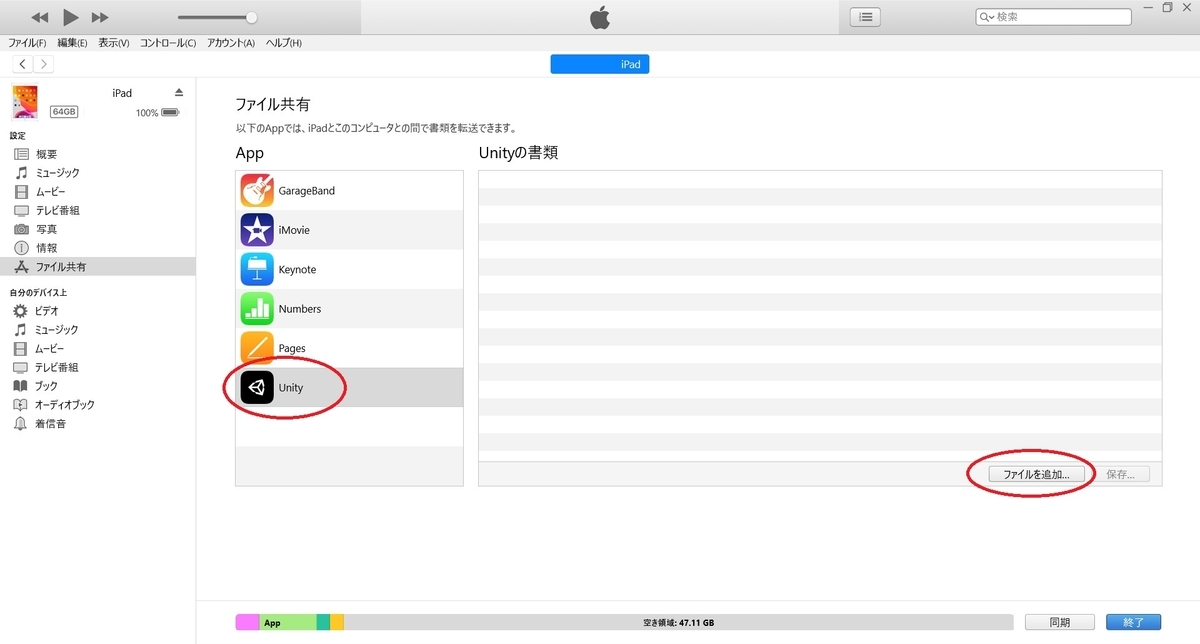
Task: Select GarageBand in the App list
Action: [349, 191]
